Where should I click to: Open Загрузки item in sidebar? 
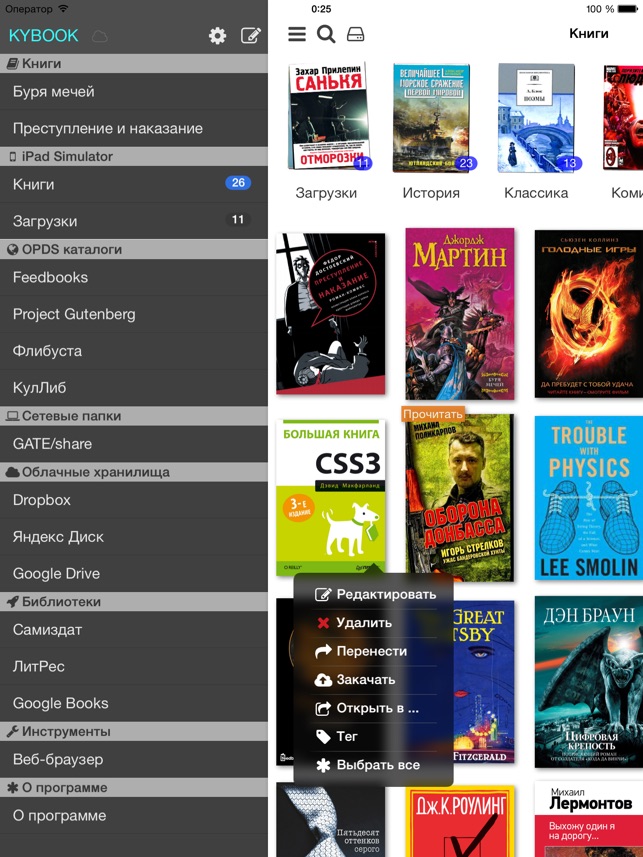pos(134,221)
